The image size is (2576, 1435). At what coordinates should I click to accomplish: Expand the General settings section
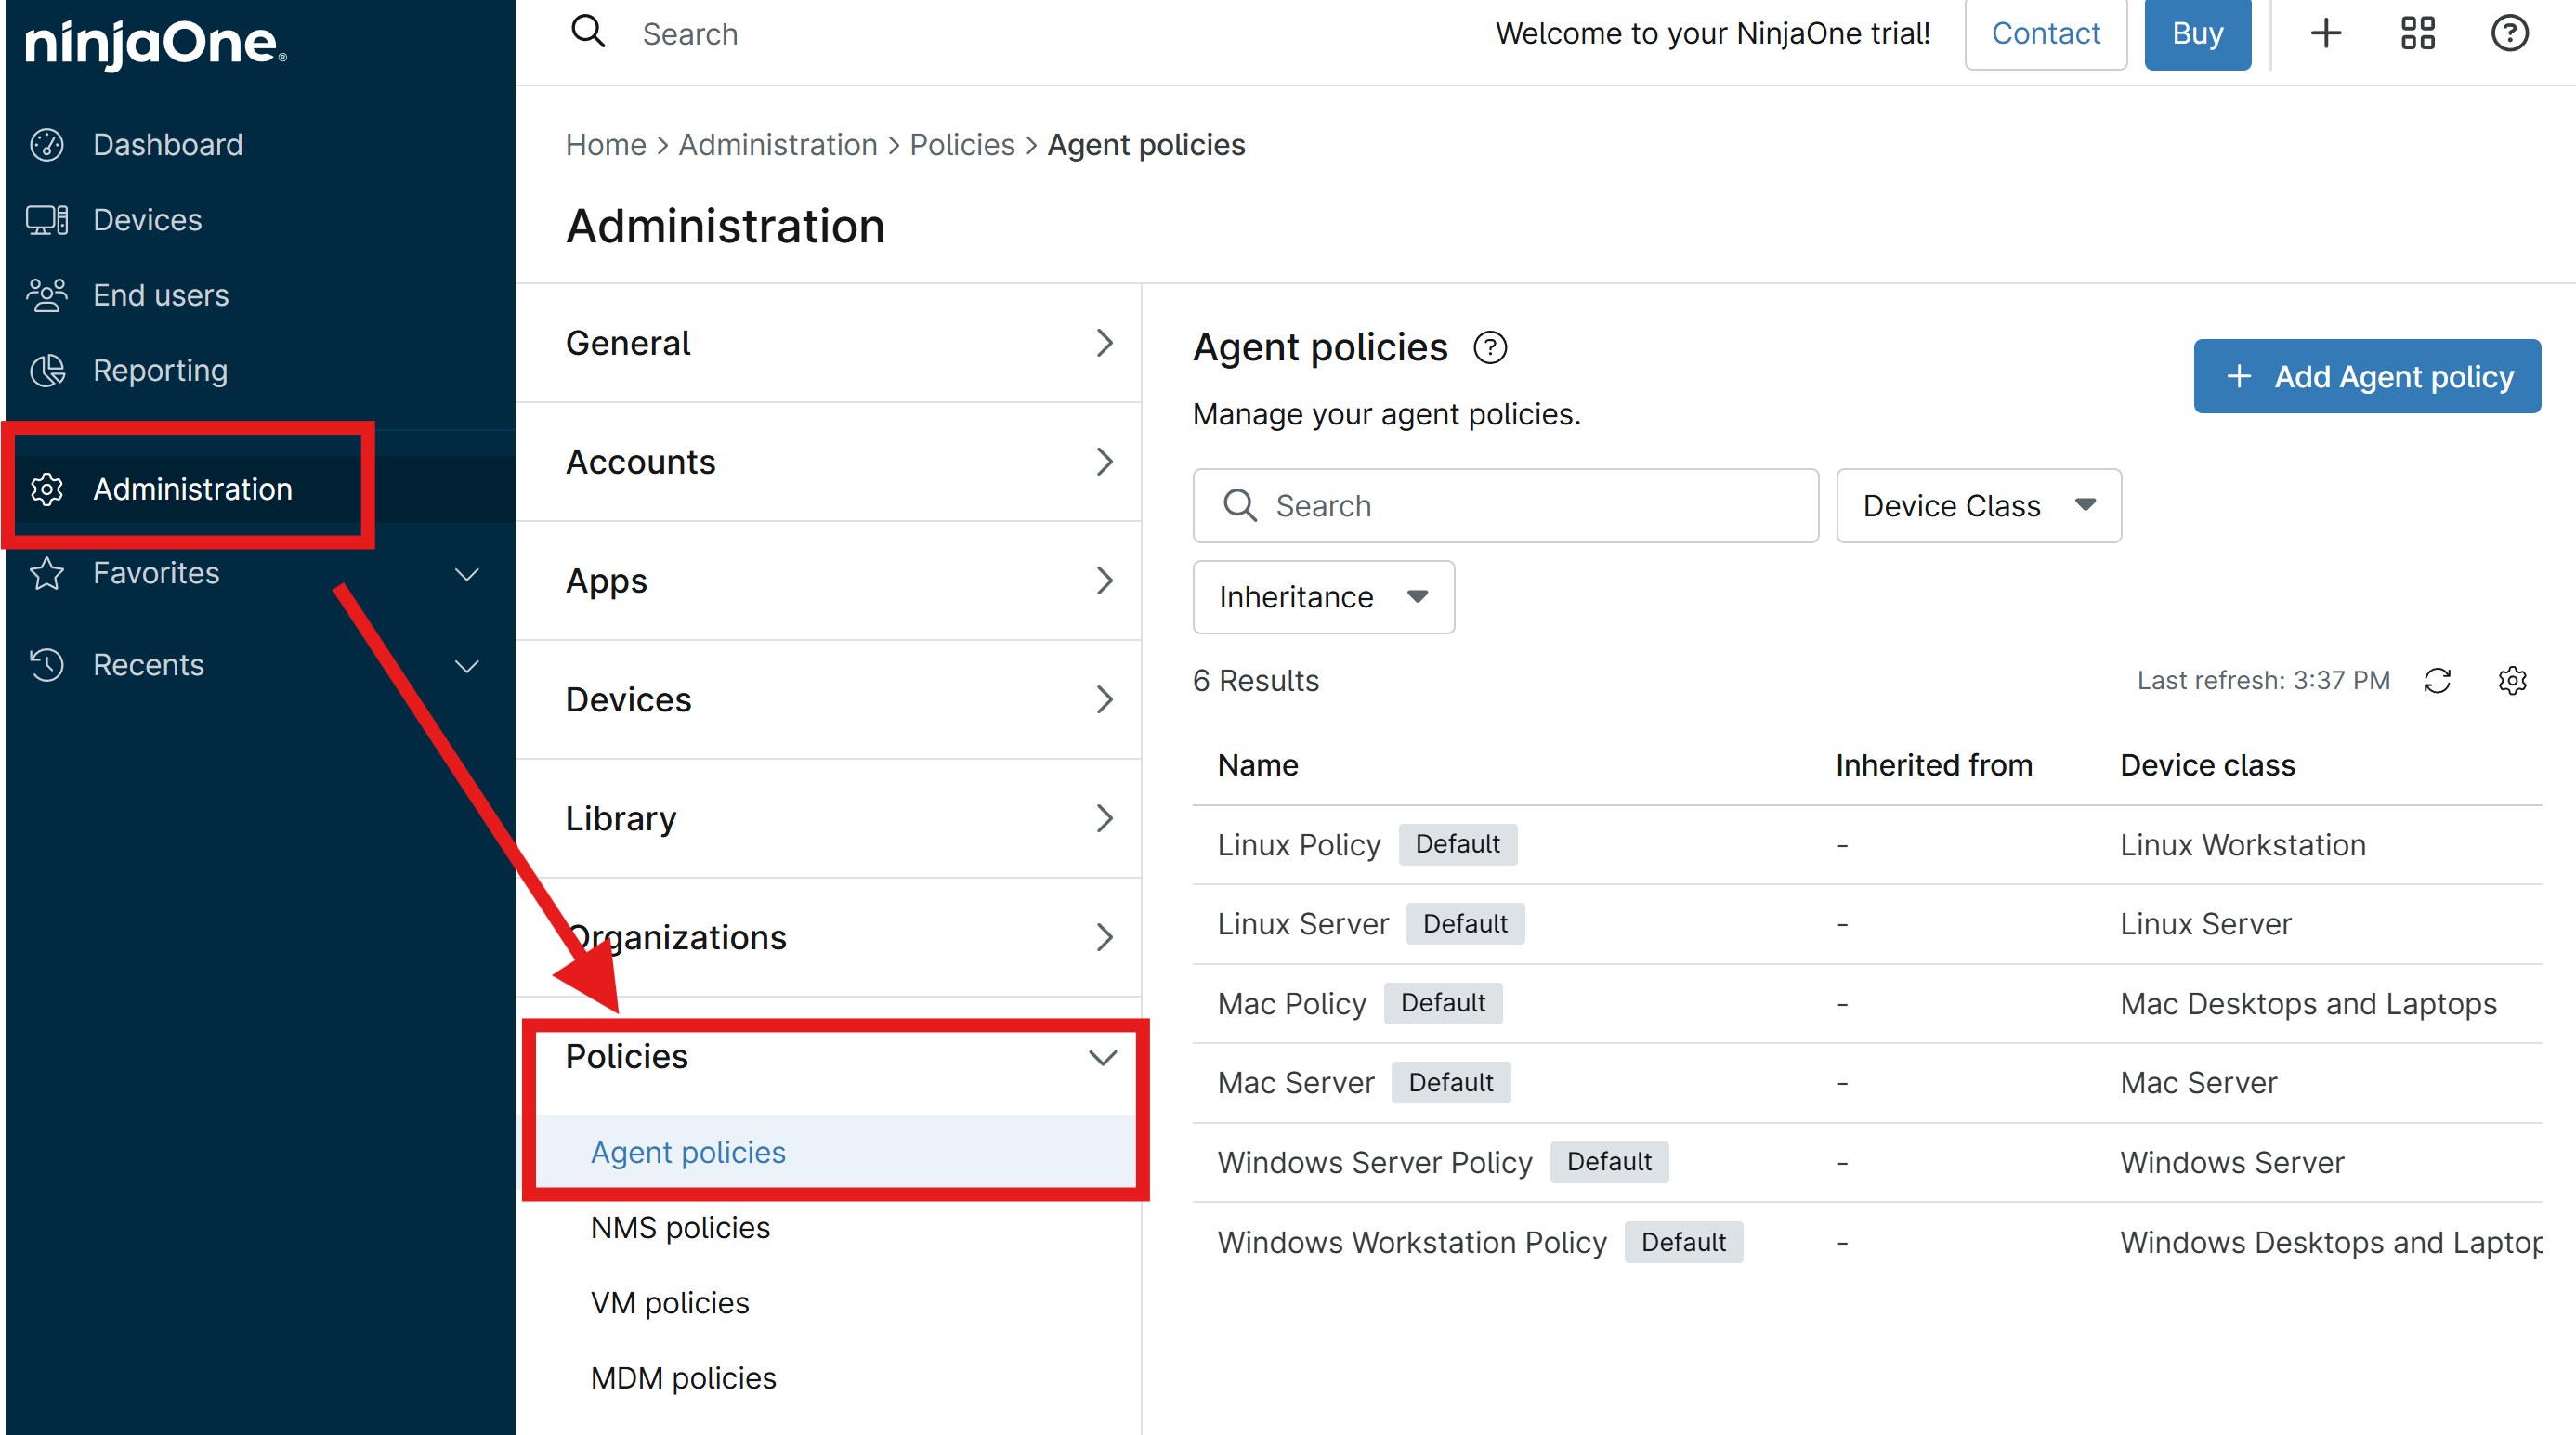click(829, 343)
